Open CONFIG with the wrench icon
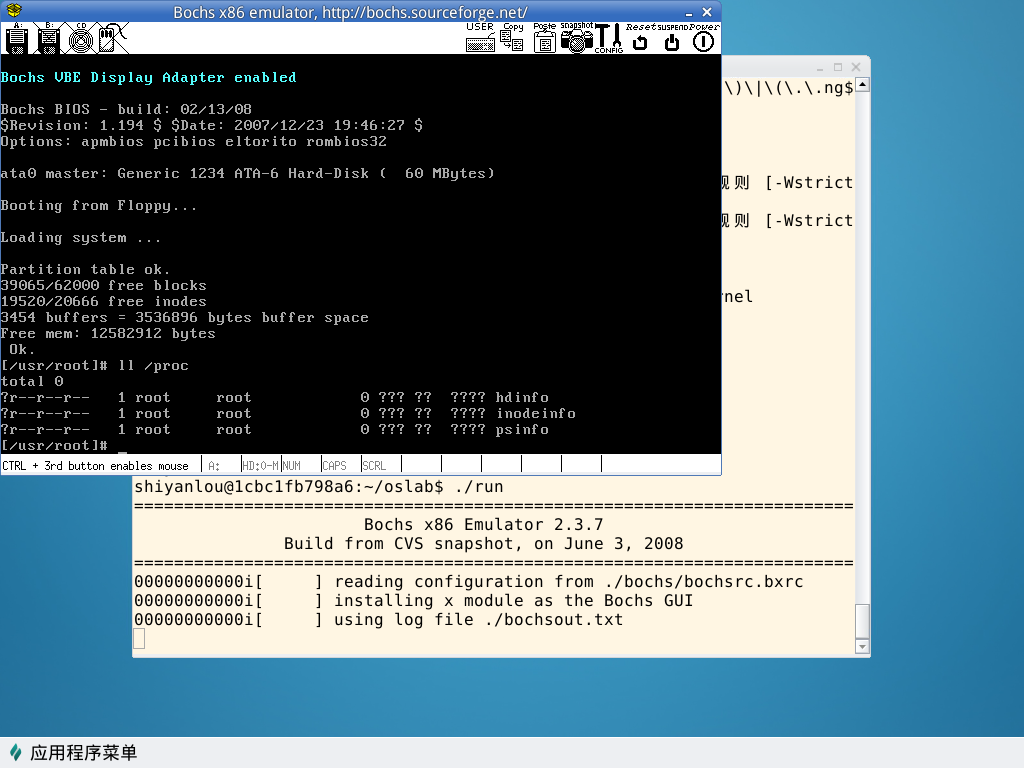This screenshot has height=768, width=1024. tap(608, 38)
